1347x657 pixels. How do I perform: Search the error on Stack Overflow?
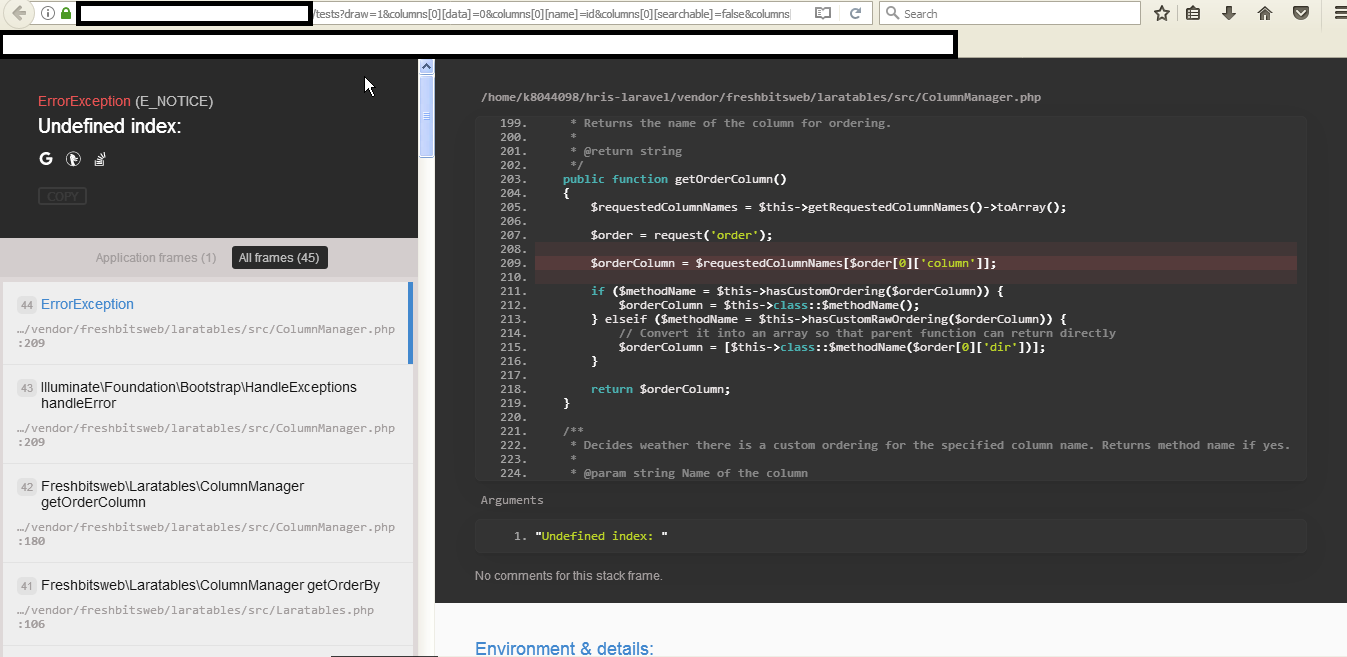(99, 158)
